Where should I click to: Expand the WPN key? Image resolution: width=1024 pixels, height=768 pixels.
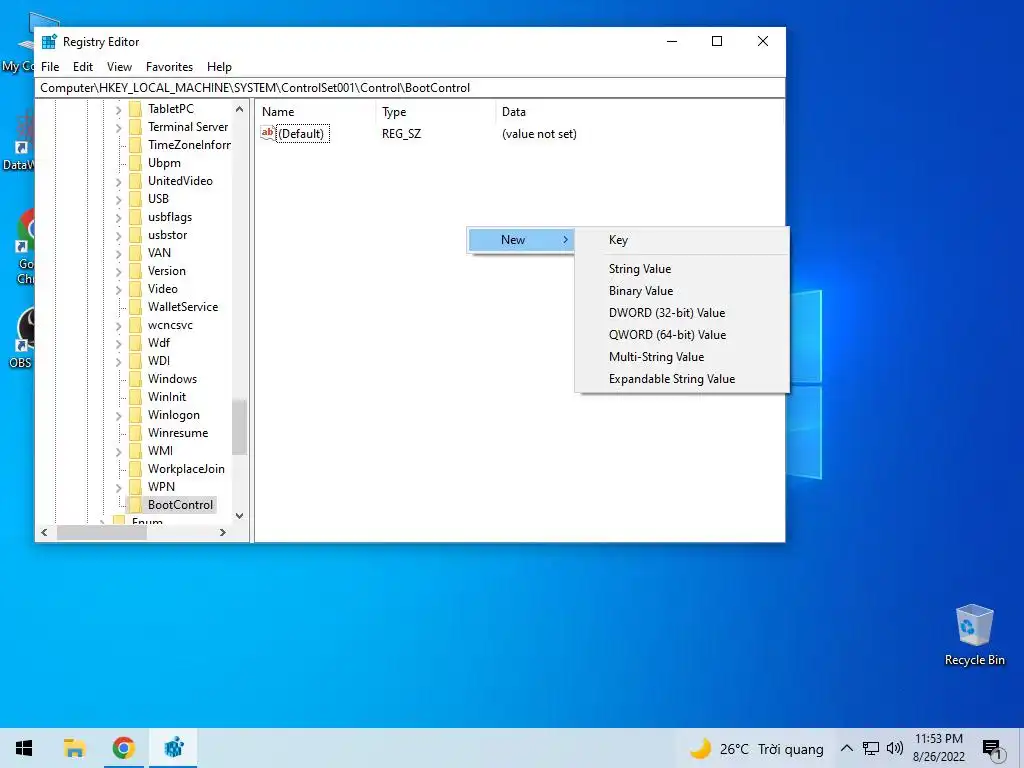[118, 487]
